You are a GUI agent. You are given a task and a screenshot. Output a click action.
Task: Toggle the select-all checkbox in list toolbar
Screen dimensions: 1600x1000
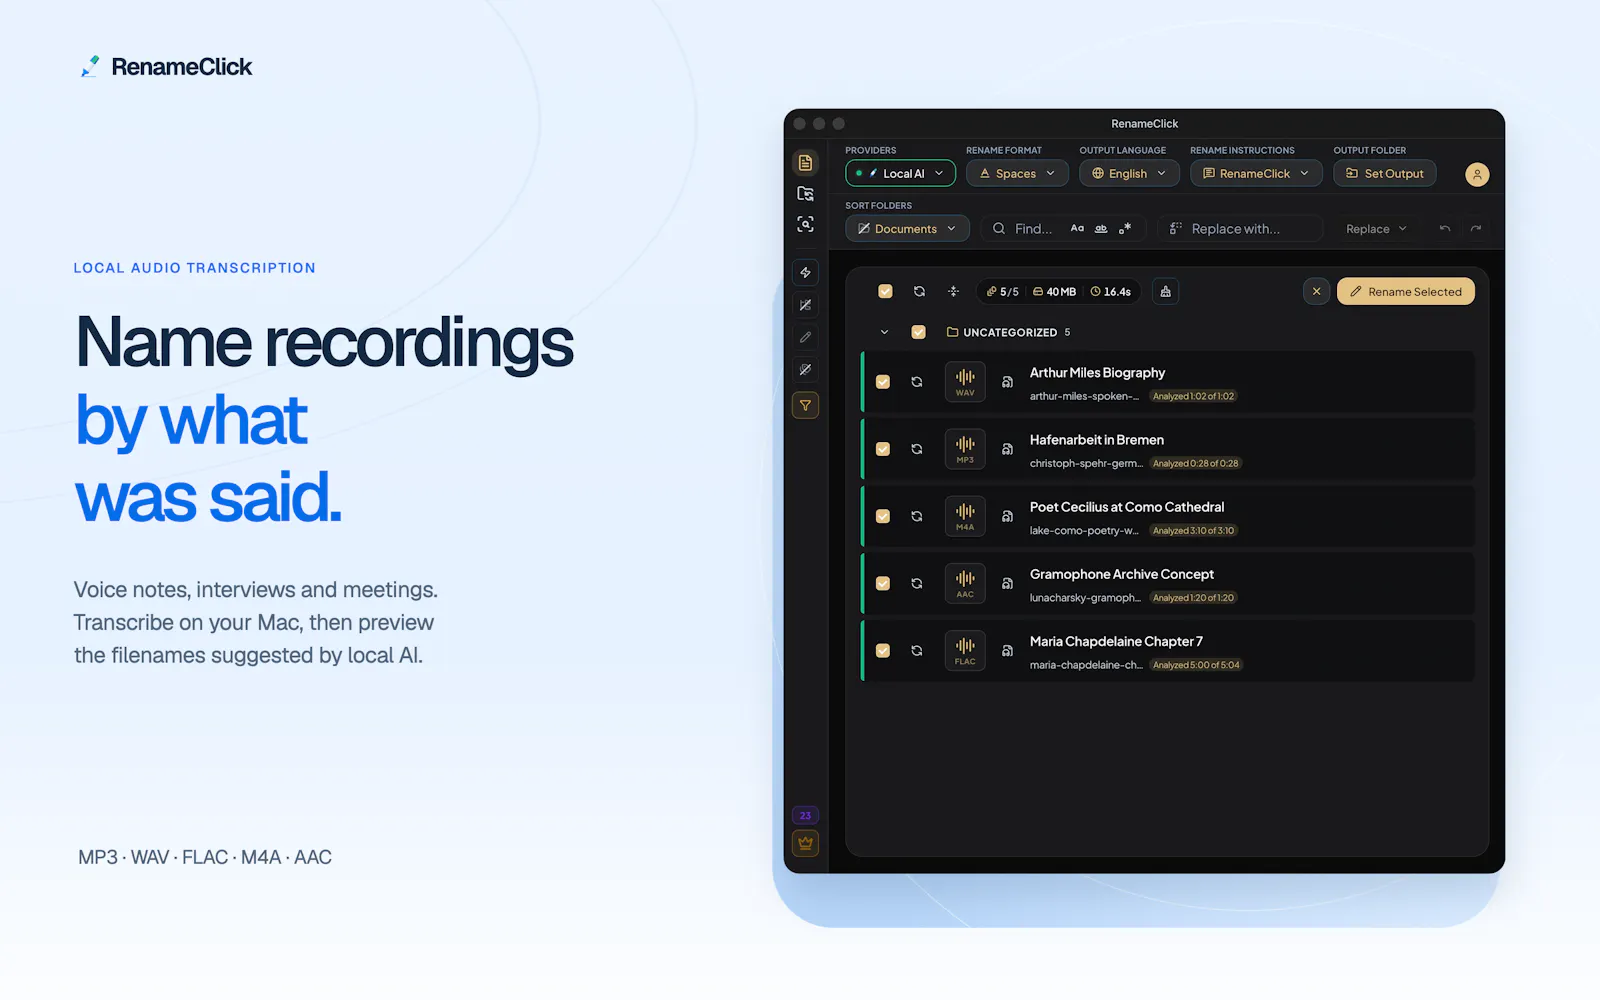885,292
